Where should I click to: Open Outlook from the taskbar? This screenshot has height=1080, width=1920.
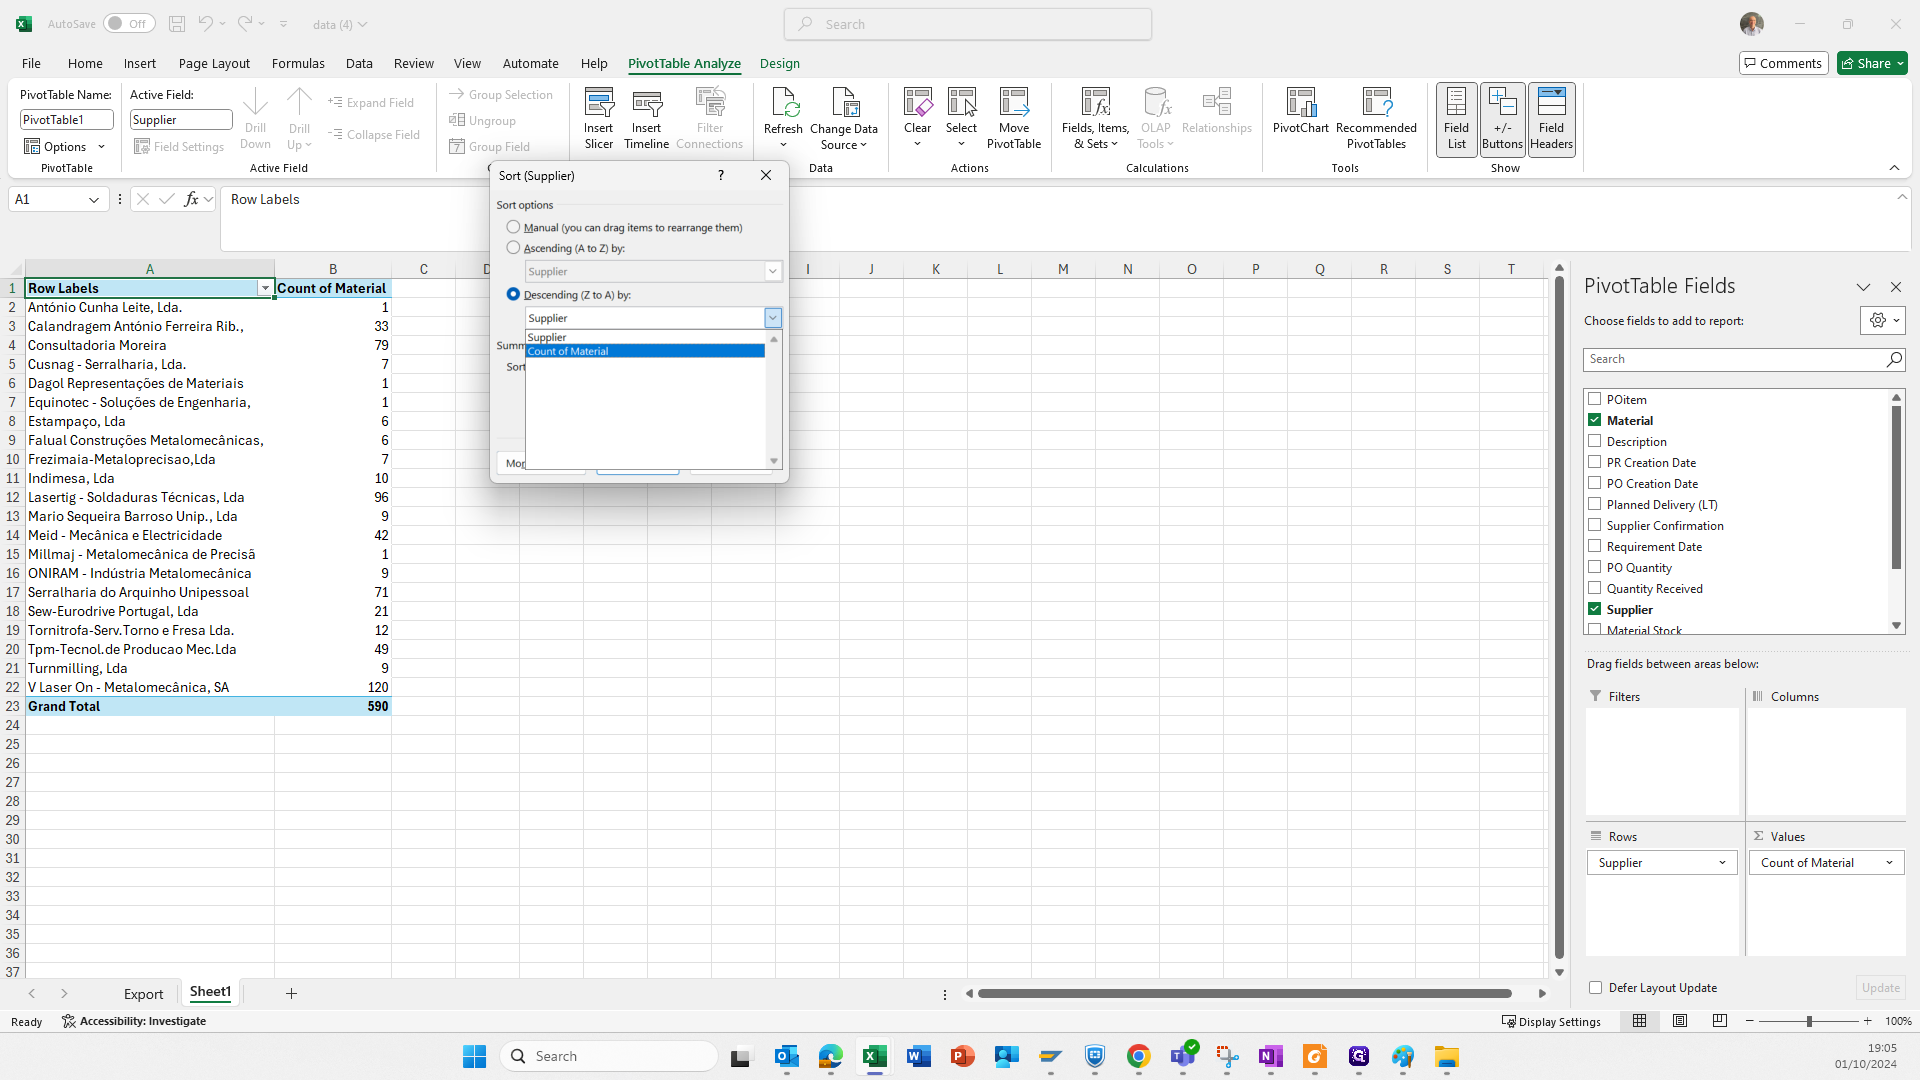coord(787,1056)
